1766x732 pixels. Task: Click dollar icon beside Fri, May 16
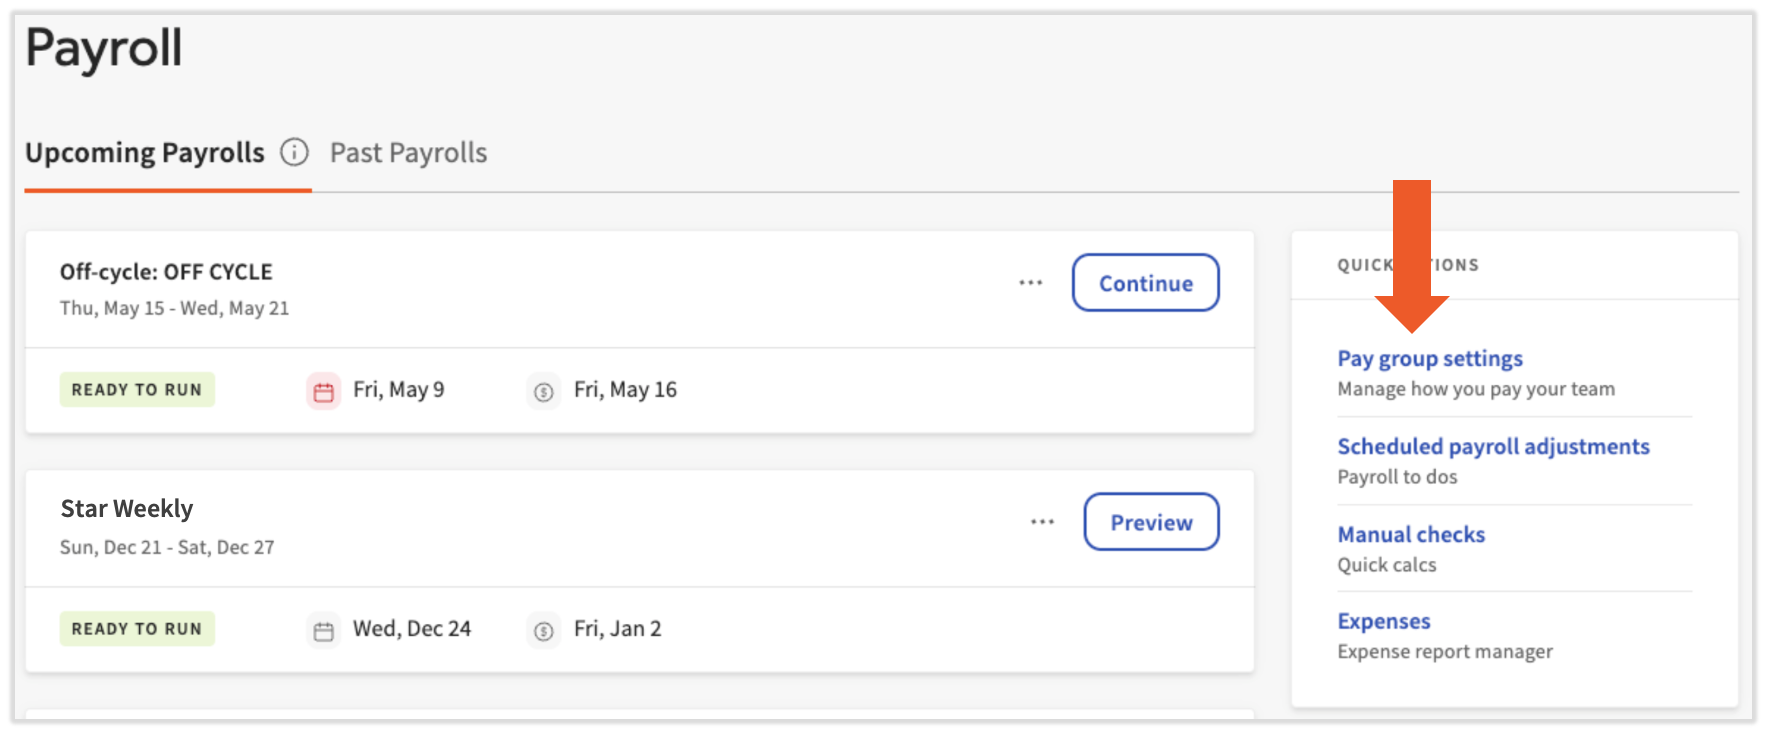point(543,391)
